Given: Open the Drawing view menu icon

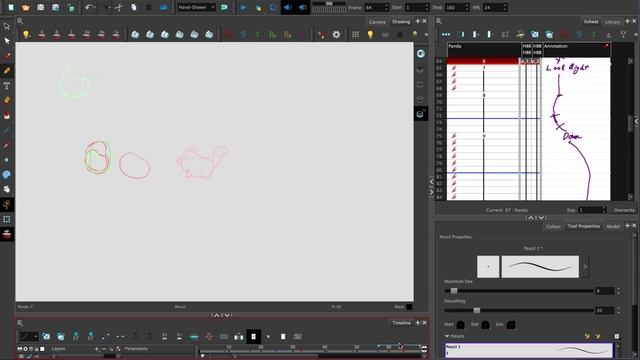Looking at the screenshot, I should [x=20, y=21].
